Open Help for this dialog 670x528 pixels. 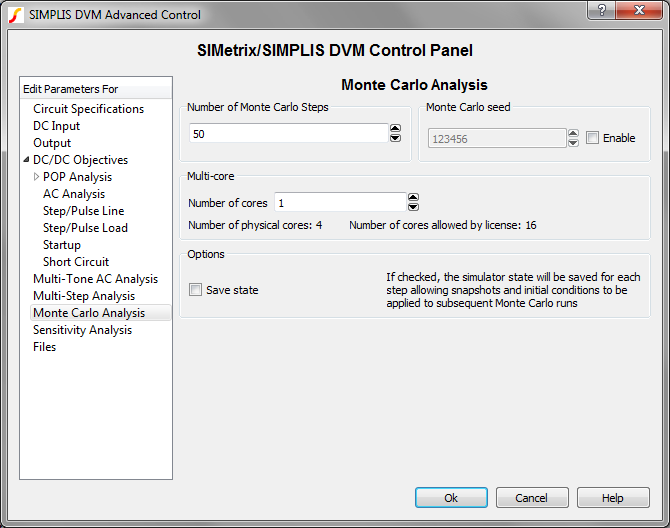[613, 498]
